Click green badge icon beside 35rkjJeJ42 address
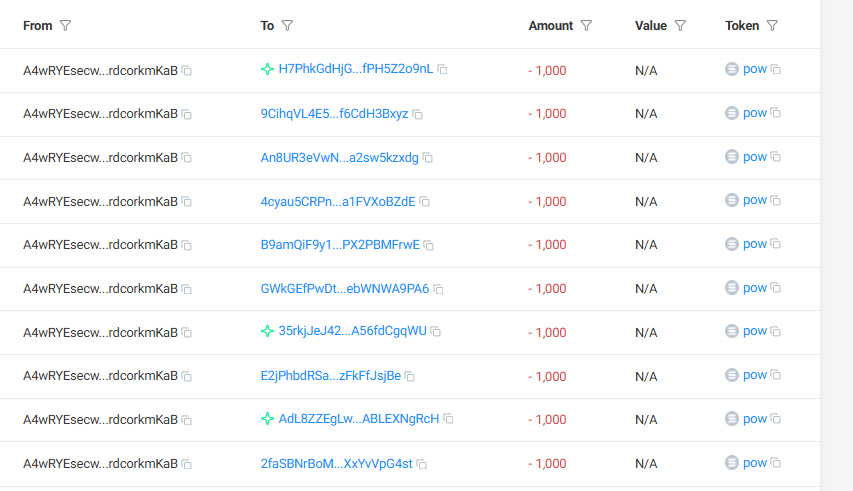Viewport: 853px width, 491px height. point(267,331)
